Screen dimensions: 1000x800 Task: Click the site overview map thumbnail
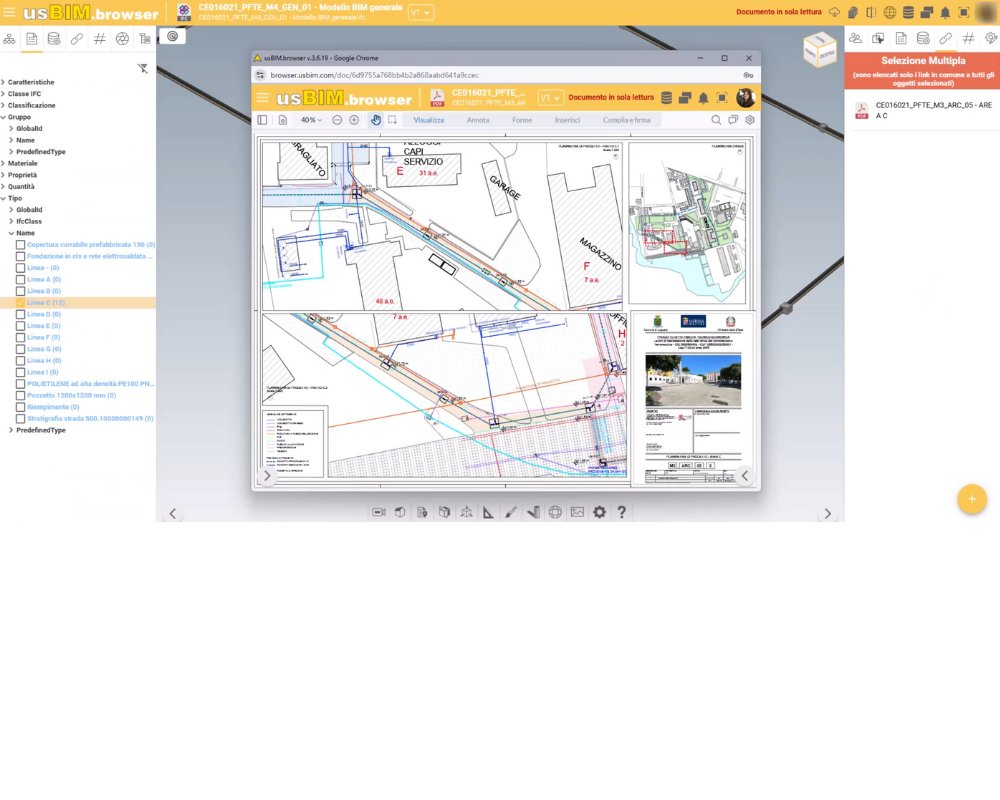(688, 222)
